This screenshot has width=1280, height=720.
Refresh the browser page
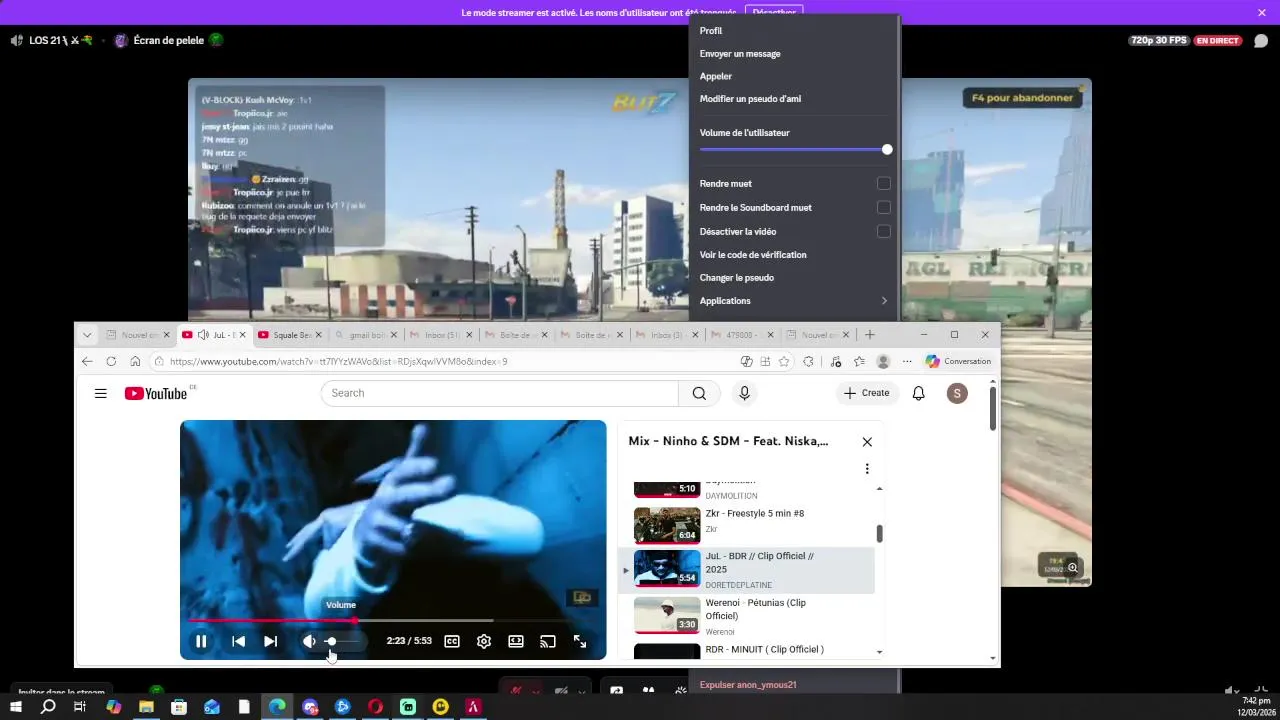tap(111, 361)
